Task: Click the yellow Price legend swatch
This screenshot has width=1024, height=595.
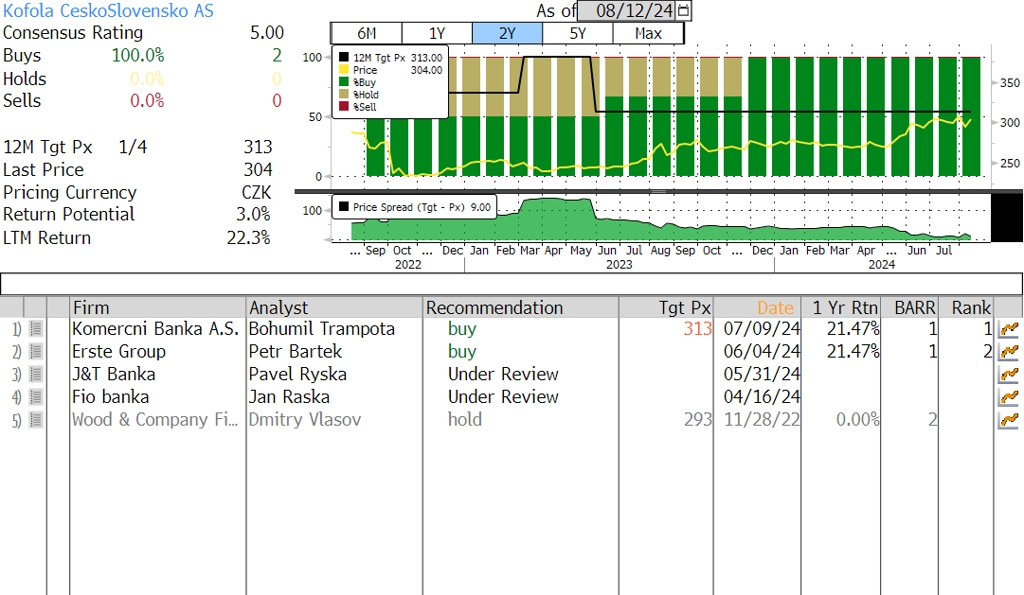Action: 344,70
